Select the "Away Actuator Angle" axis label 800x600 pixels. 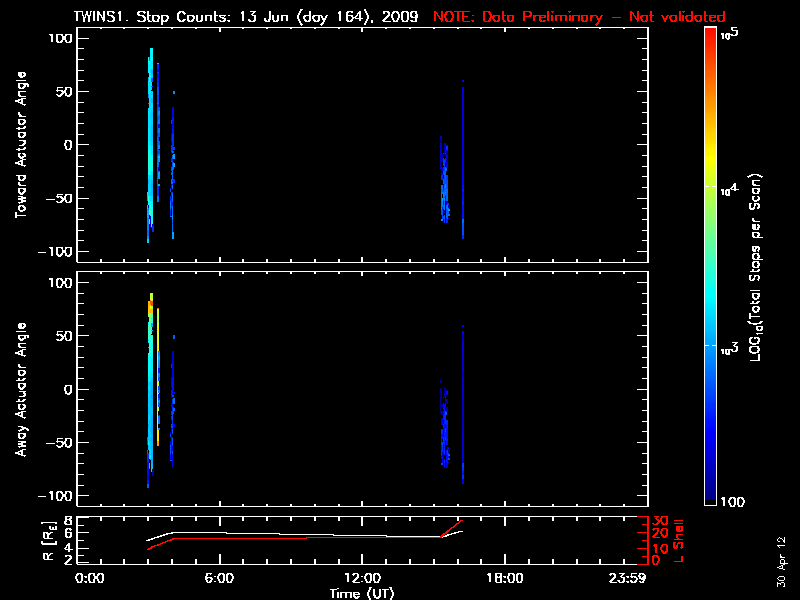tap(19, 390)
